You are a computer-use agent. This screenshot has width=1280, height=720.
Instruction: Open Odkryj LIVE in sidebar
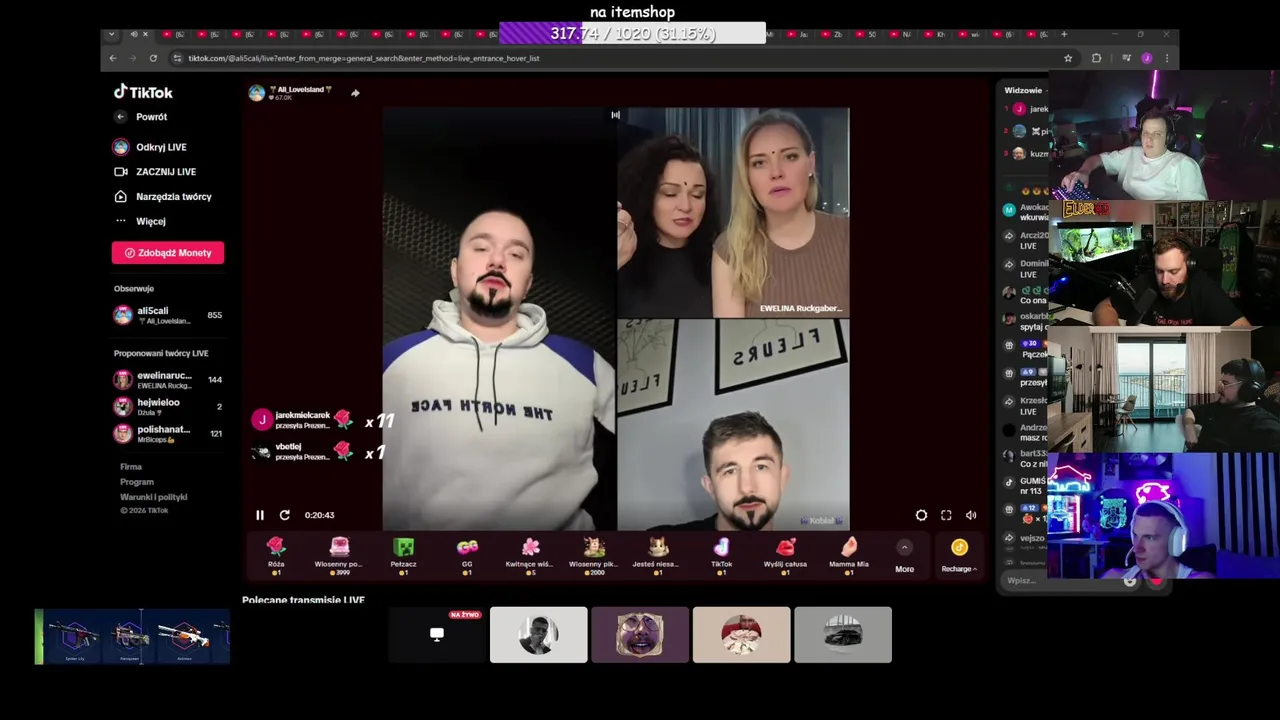[x=150, y=147]
